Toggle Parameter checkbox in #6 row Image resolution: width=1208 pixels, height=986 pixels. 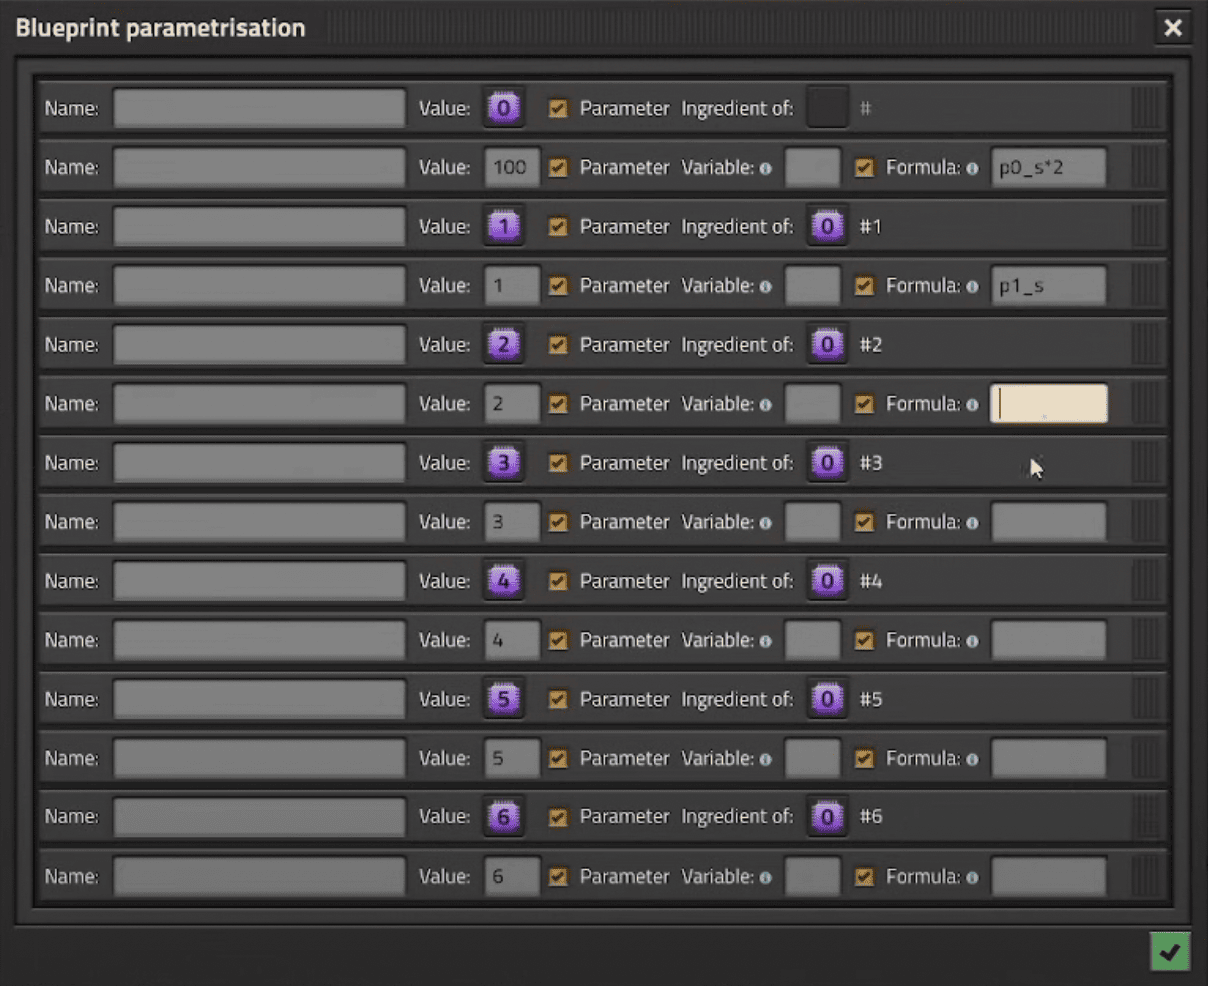(x=558, y=816)
